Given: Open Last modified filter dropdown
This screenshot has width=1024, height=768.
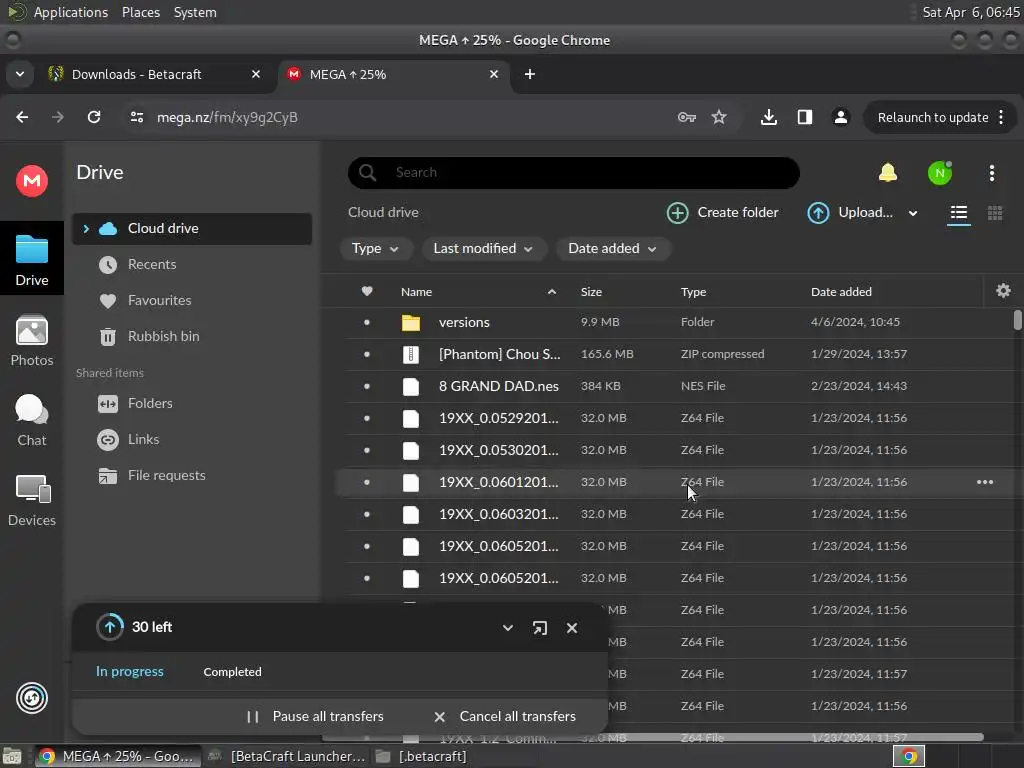Looking at the screenshot, I should pyautogui.click(x=483, y=249).
